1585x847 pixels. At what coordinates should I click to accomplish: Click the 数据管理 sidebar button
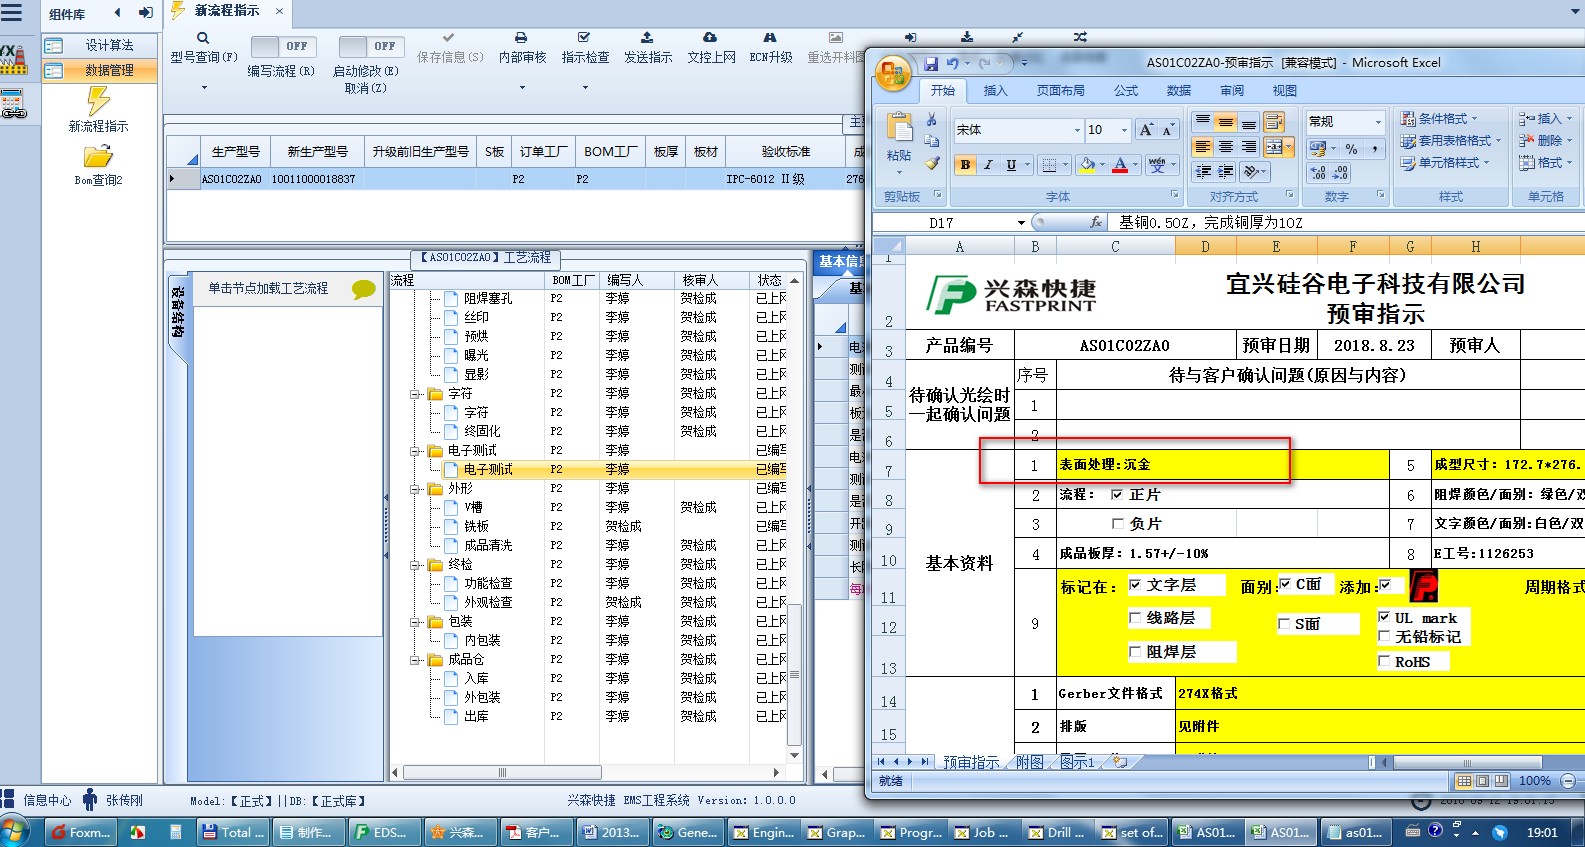100,70
